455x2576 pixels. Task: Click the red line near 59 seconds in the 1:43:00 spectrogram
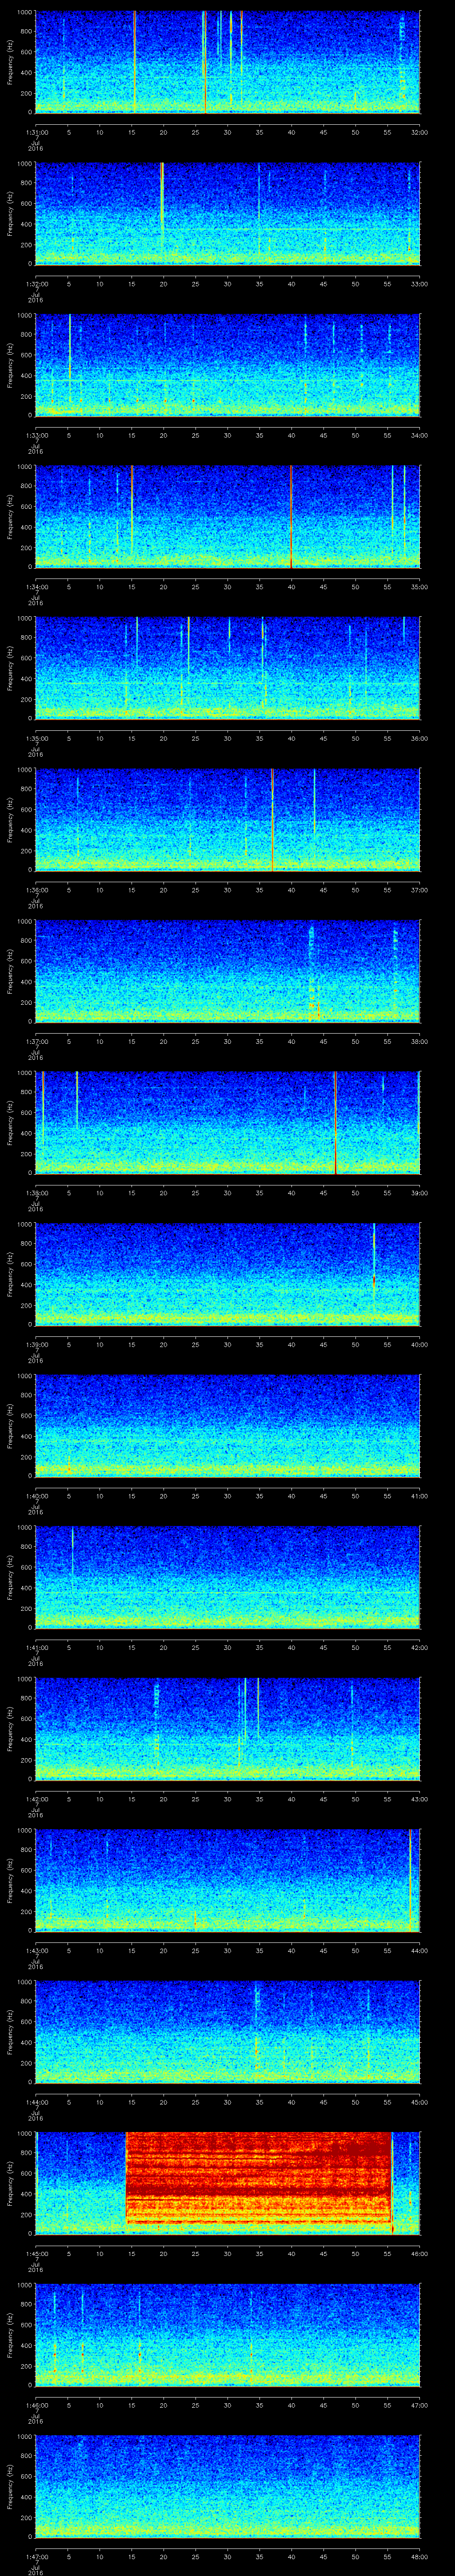pos(410,1879)
